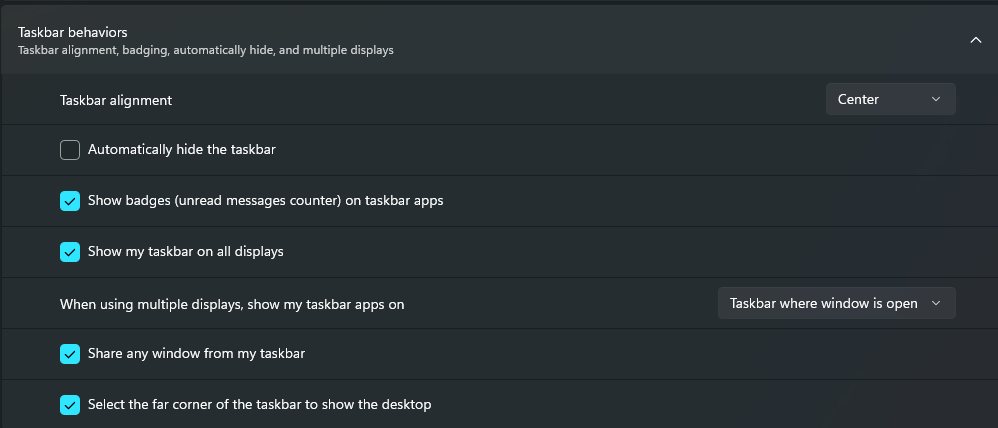Collapse the Taskbar behaviors section chevron
The image size is (998, 428).
(x=975, y=40)
